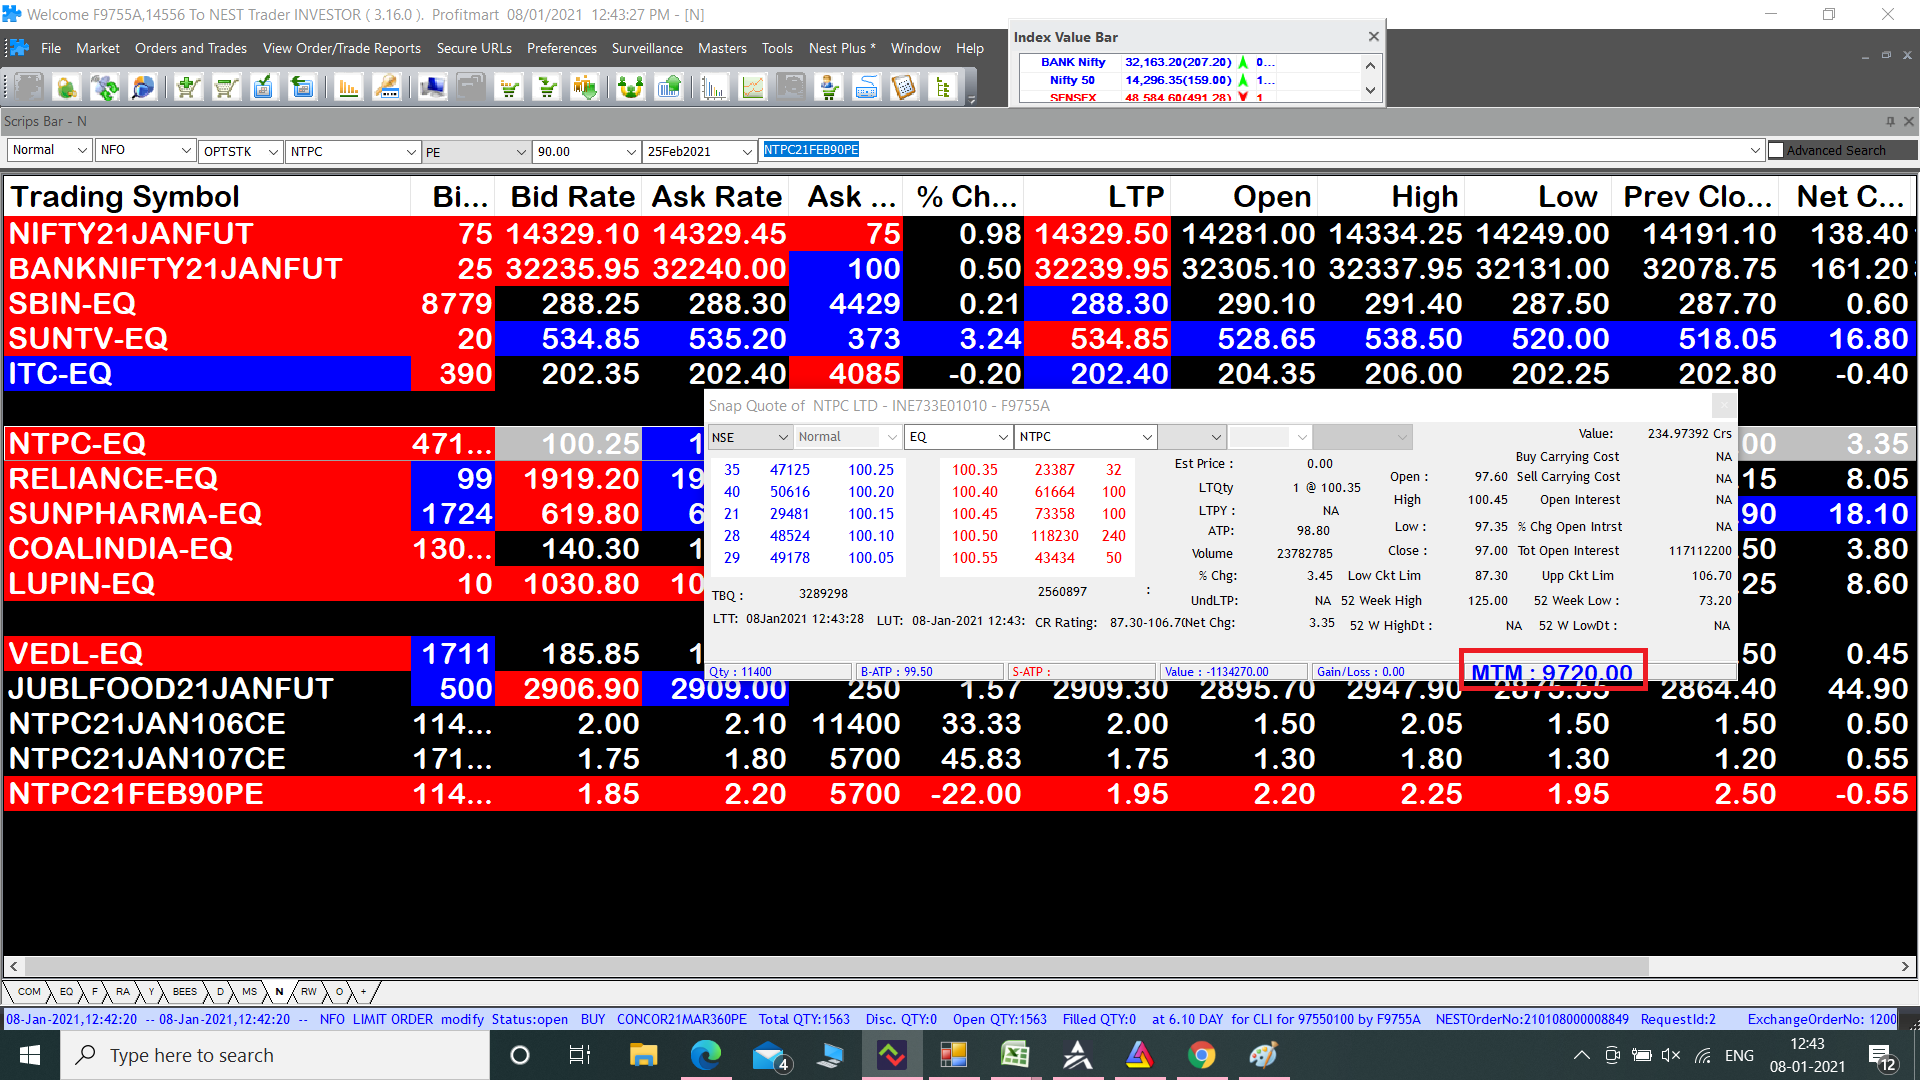This screenshot has width=1920, height=1080.
Task: Click the key password toolbar icon
Action: click(x=386, y=88)
